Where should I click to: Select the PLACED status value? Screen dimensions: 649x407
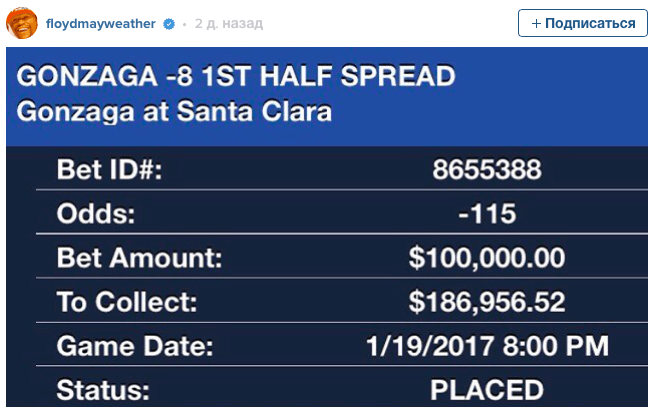[x=487, y=390]
